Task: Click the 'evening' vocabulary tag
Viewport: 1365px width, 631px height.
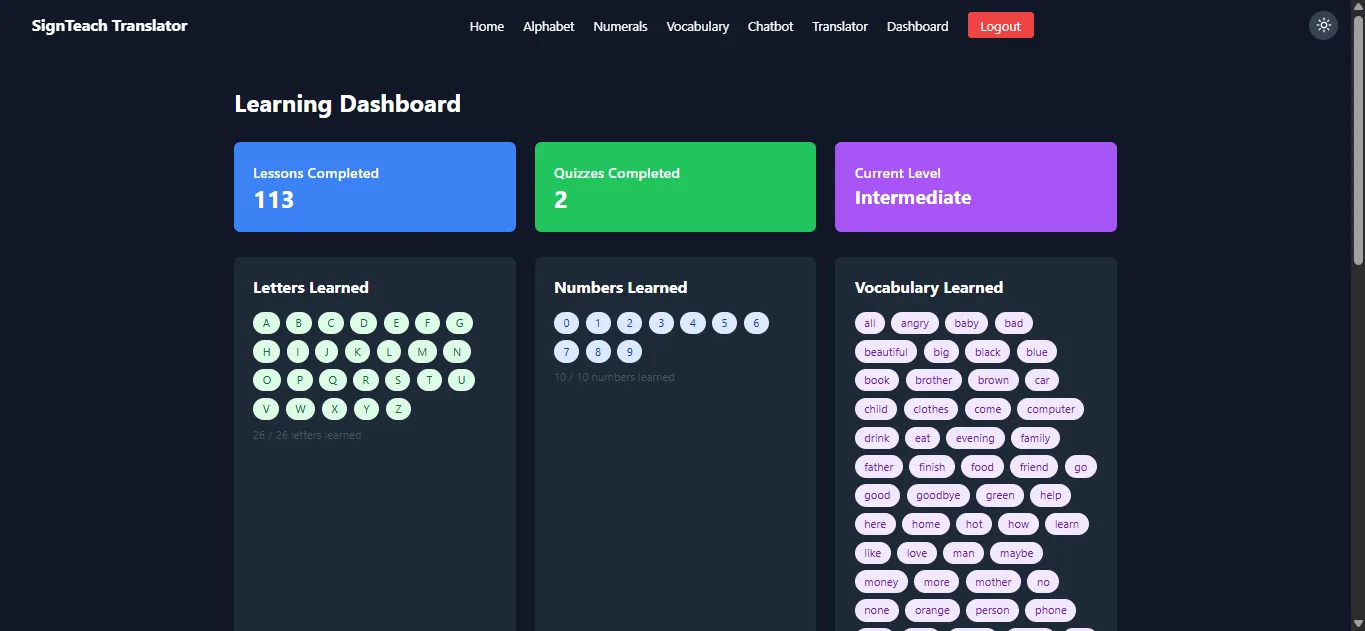Action: [975, 438]
